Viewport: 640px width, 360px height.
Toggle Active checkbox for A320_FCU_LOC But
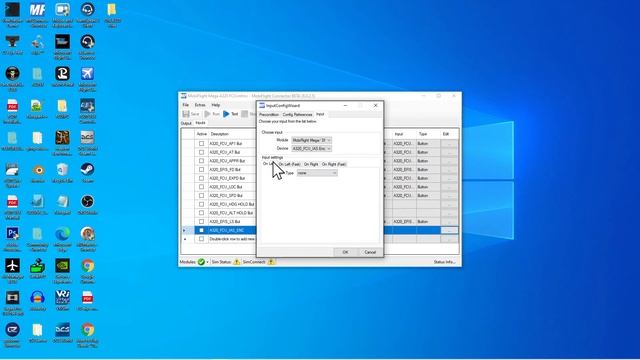[201, 187]
